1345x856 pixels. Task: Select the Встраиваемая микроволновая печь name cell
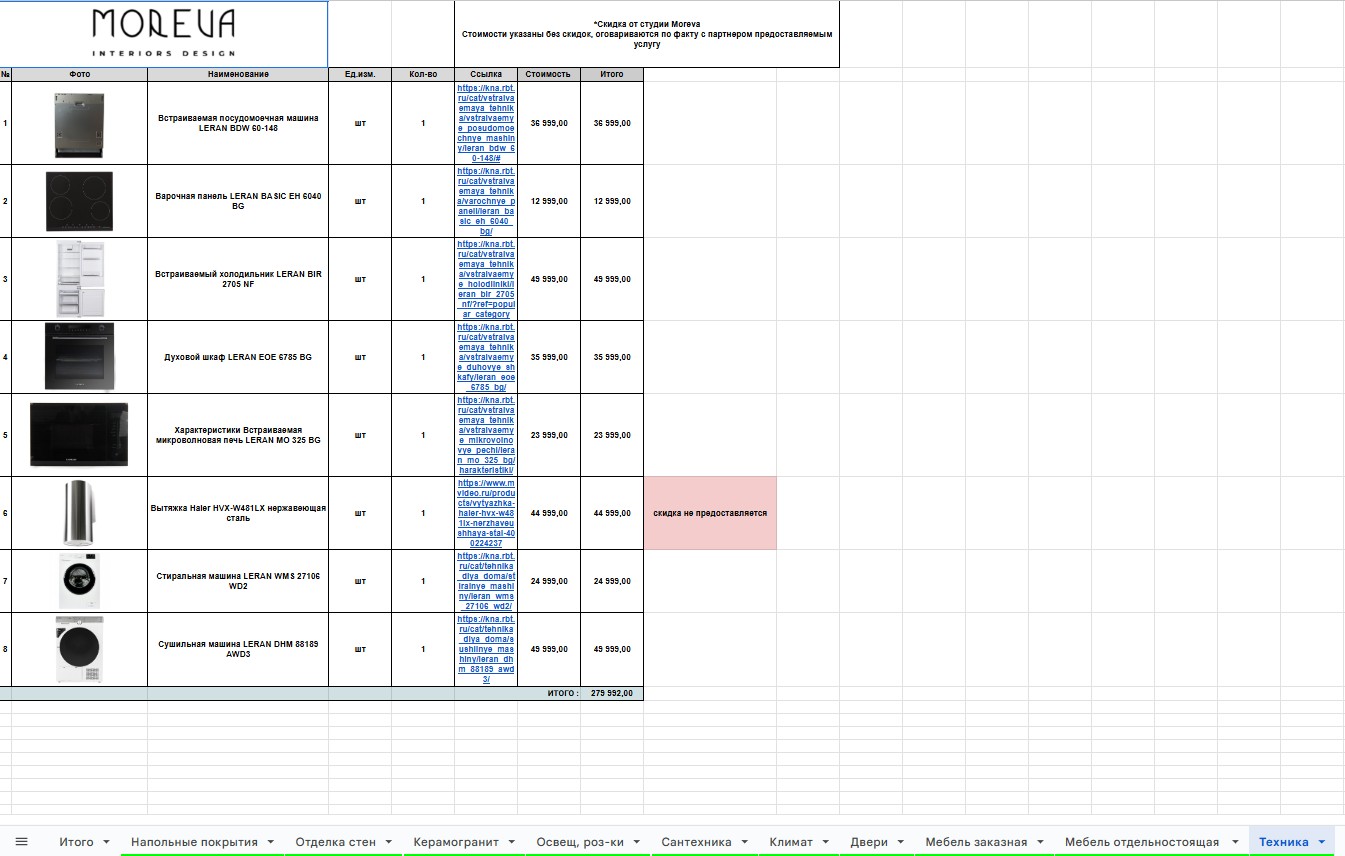[238, 435]
